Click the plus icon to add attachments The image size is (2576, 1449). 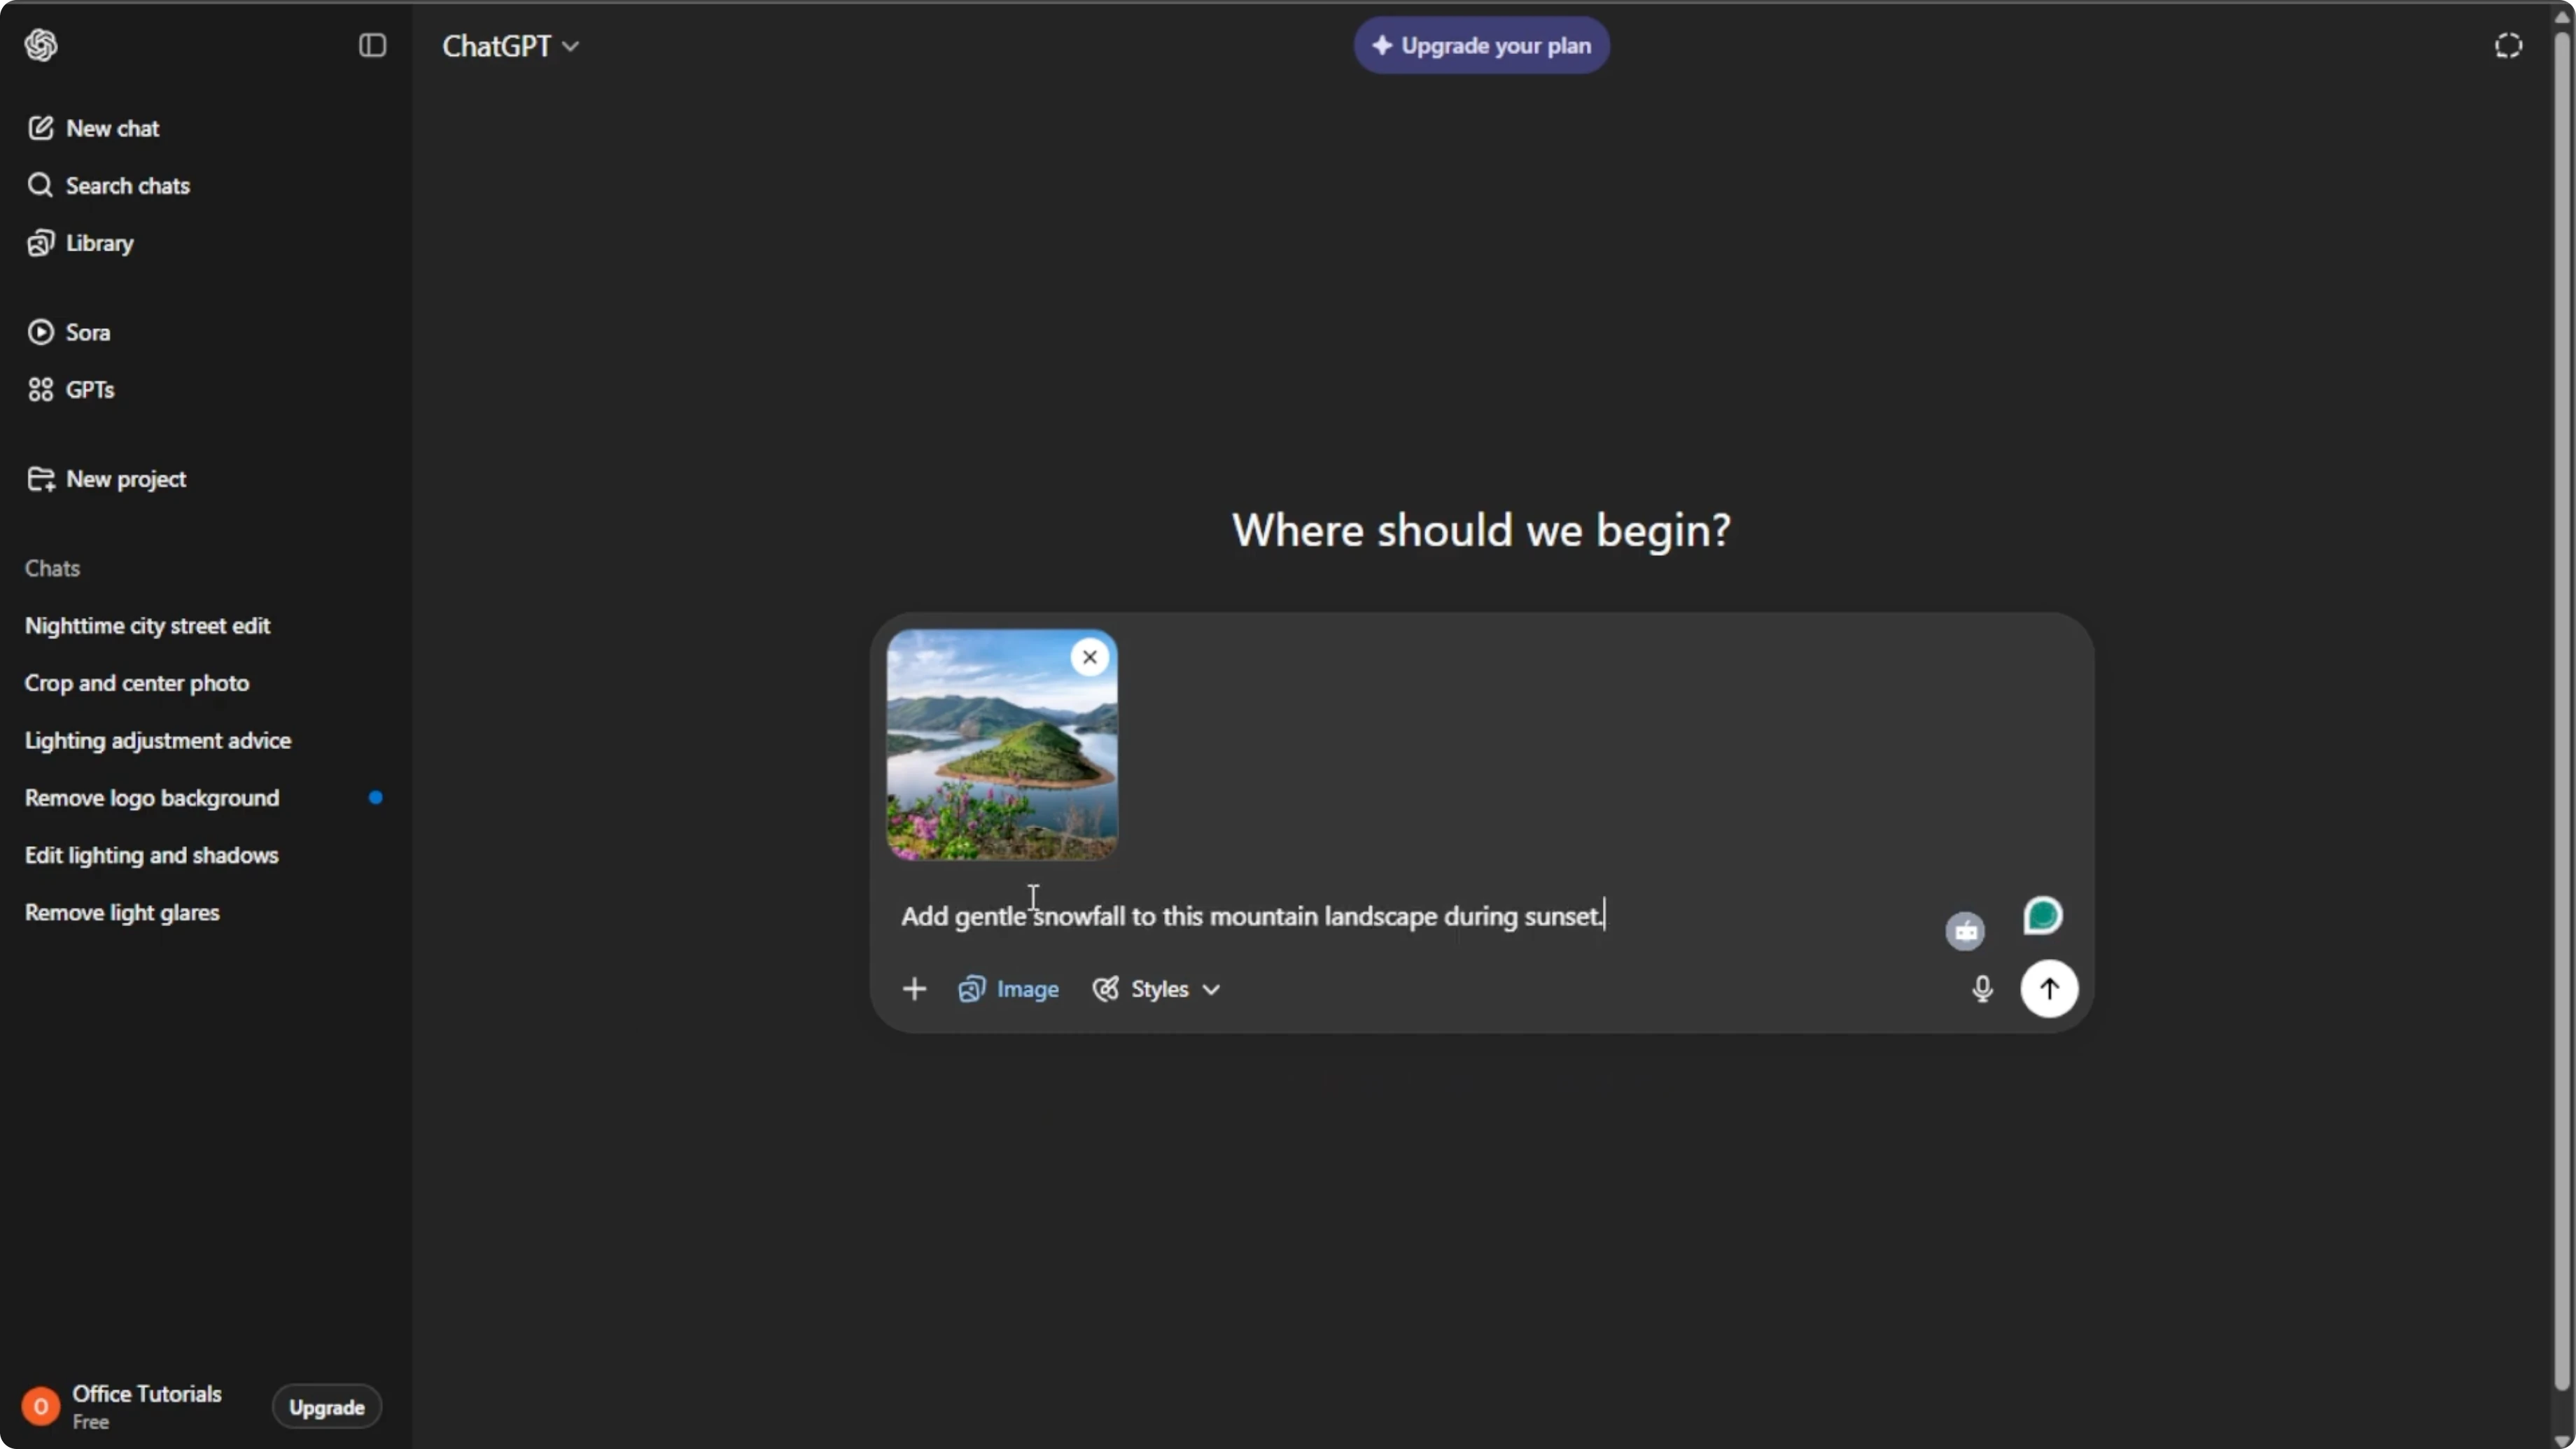tap(914, 989)
